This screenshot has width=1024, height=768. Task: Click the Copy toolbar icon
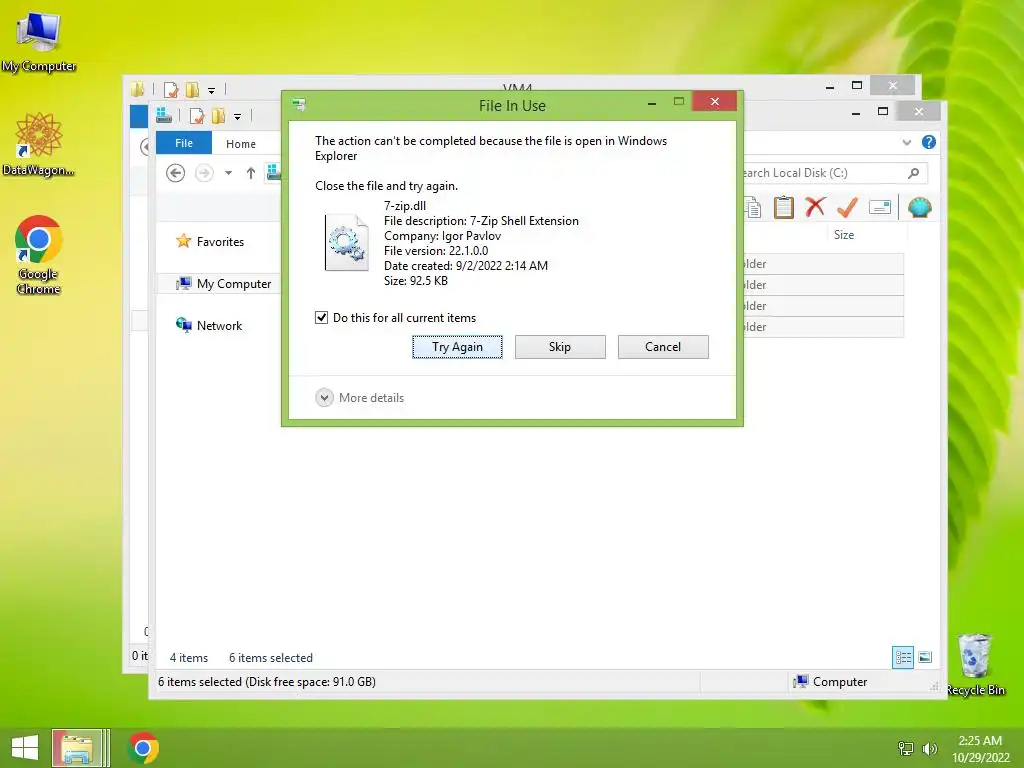point(752,208)
